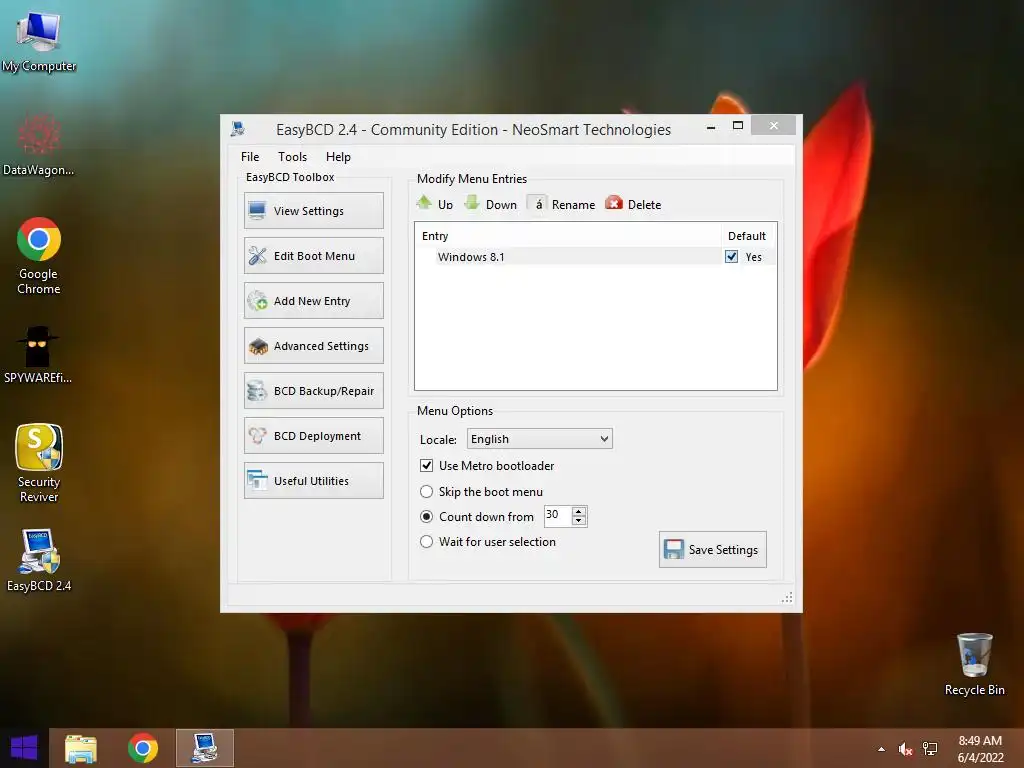Open My Computer desktop icon
This screenshot has height=768, width=1024.
click(39, 40)
